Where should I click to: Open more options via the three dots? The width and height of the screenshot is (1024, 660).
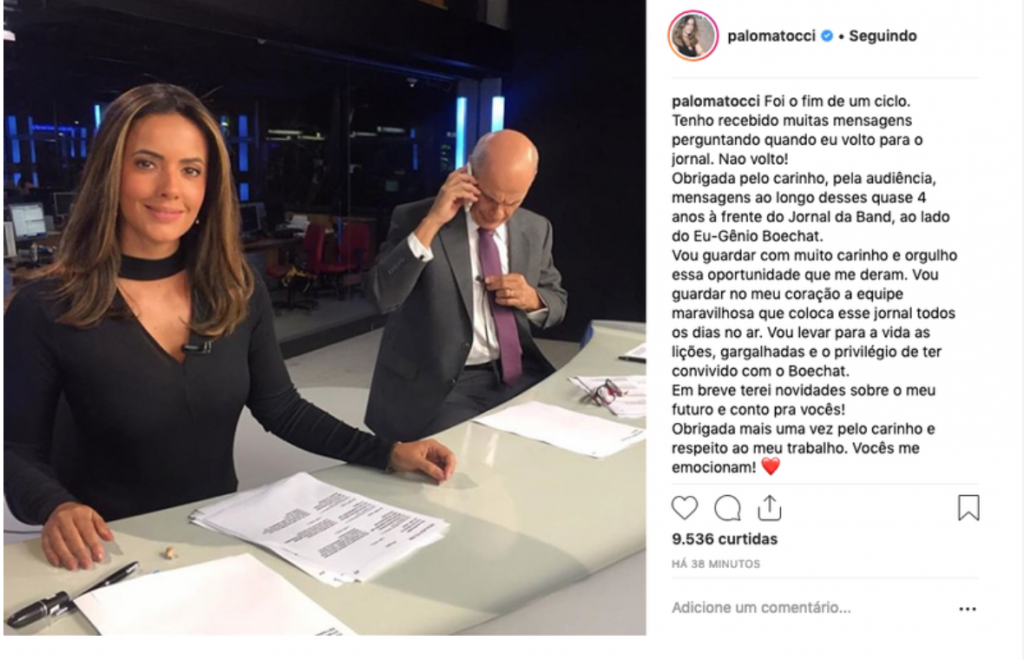coord(968,609)
